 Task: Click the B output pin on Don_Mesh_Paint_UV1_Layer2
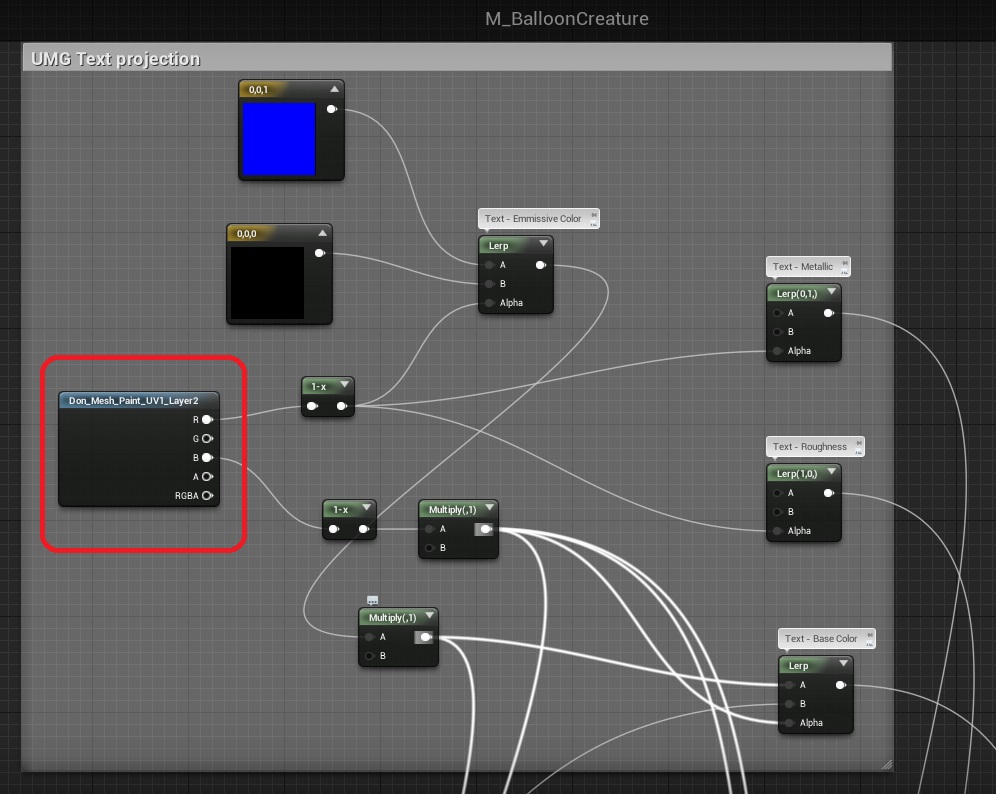[x=207, y=457]
